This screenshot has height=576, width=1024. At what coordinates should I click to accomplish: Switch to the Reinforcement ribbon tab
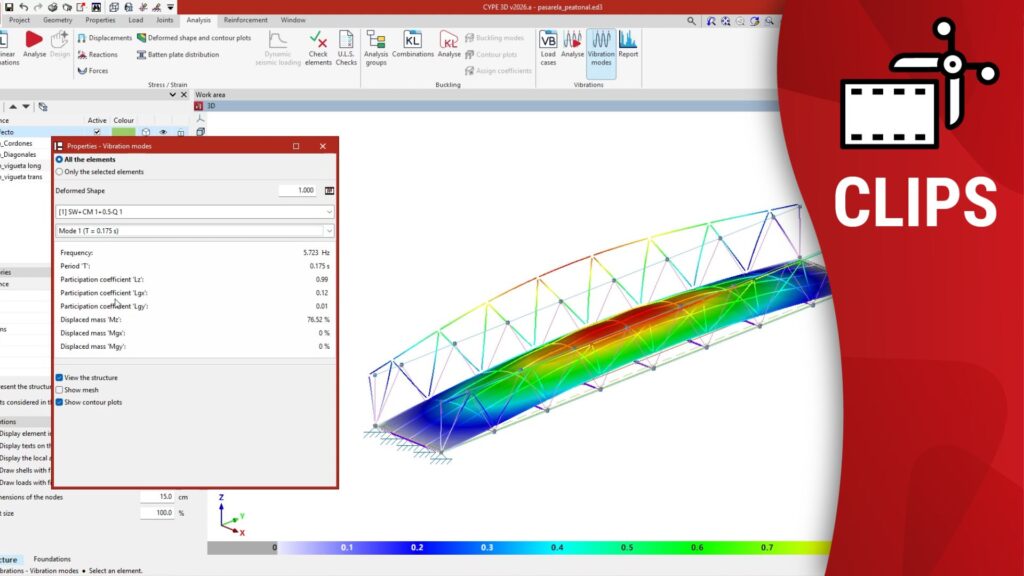tap(245, 20)
